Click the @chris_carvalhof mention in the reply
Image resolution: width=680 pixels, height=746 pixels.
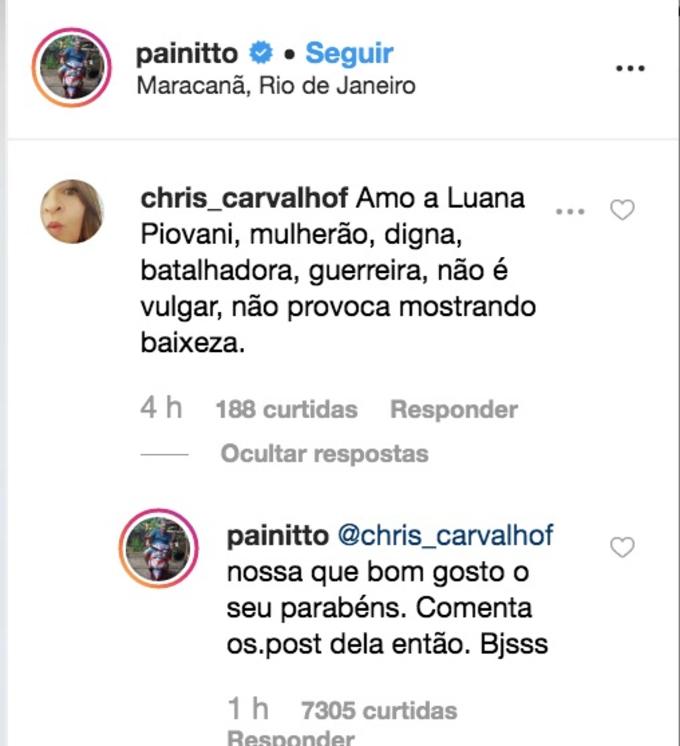pyautogui.click(x=444, y=535)
